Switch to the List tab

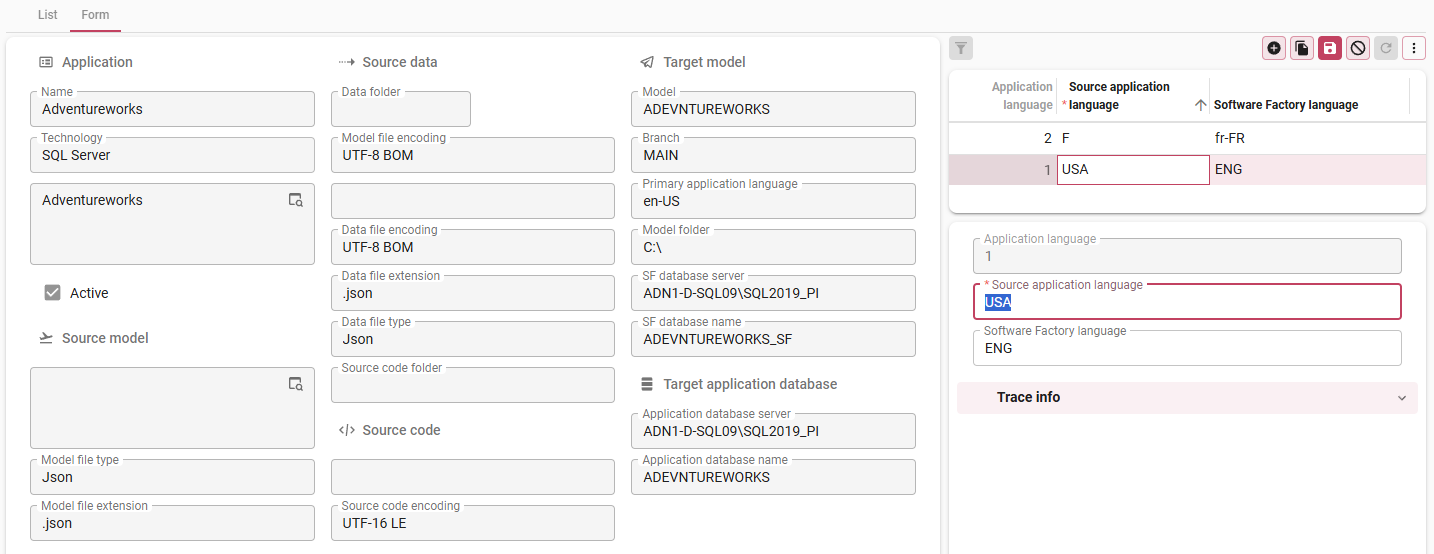pos(47,15)
